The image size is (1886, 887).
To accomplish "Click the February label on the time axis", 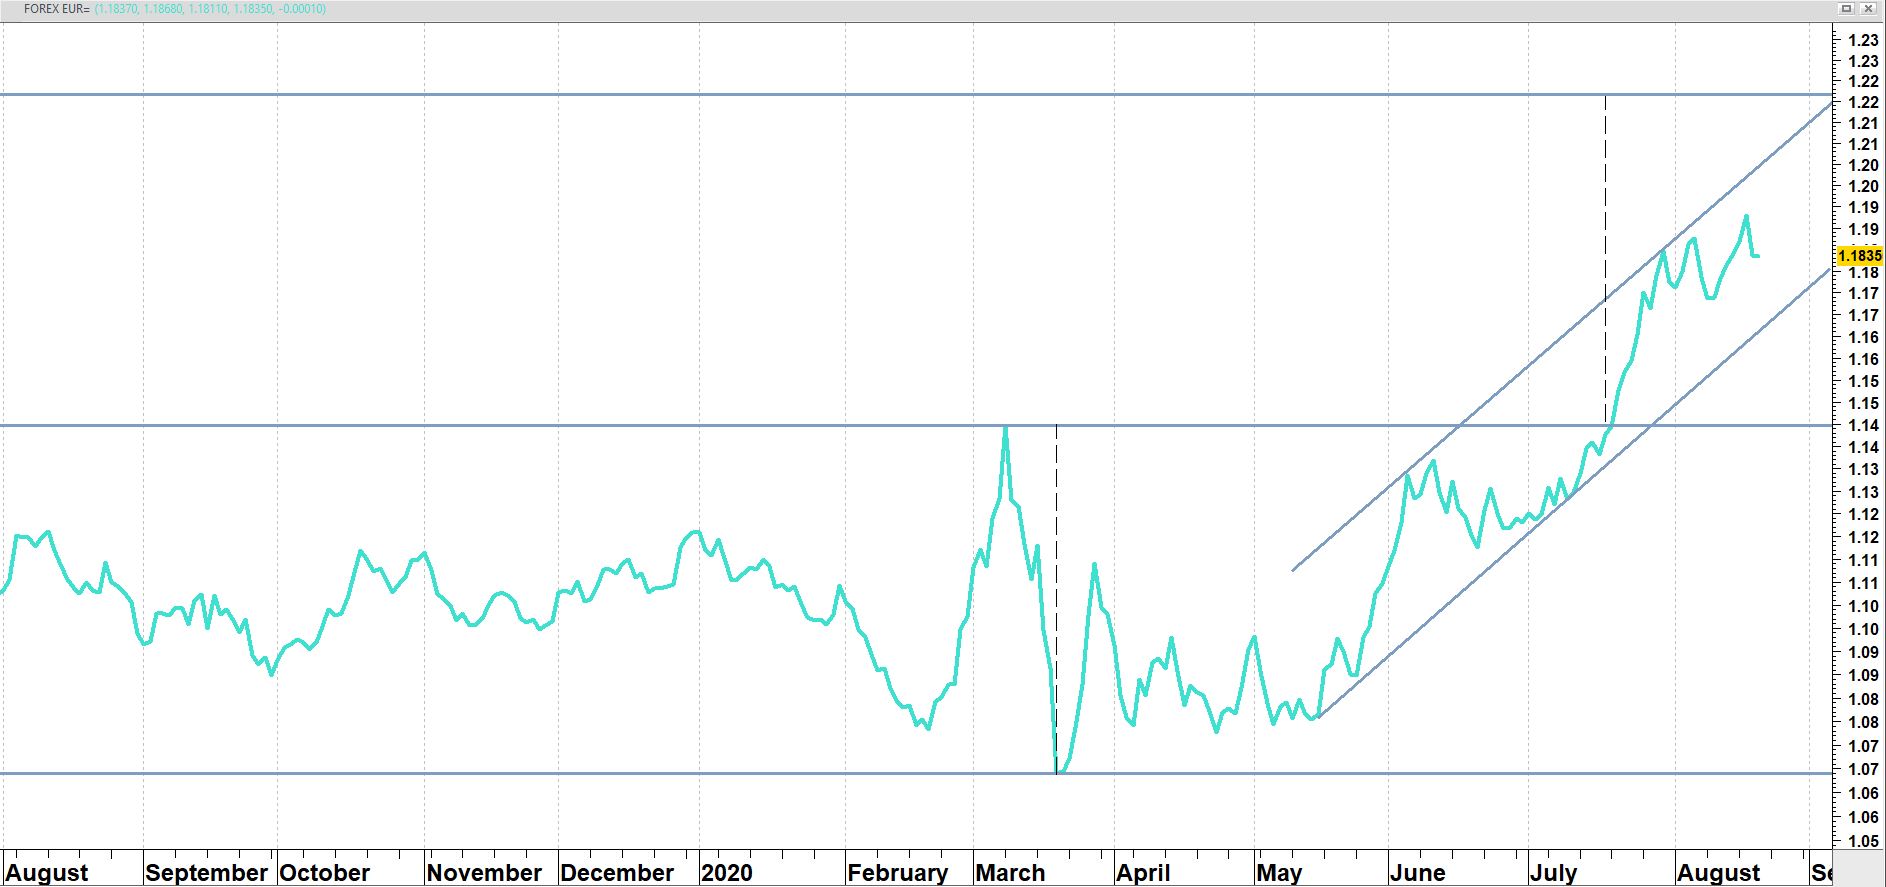I will [897, 872].
